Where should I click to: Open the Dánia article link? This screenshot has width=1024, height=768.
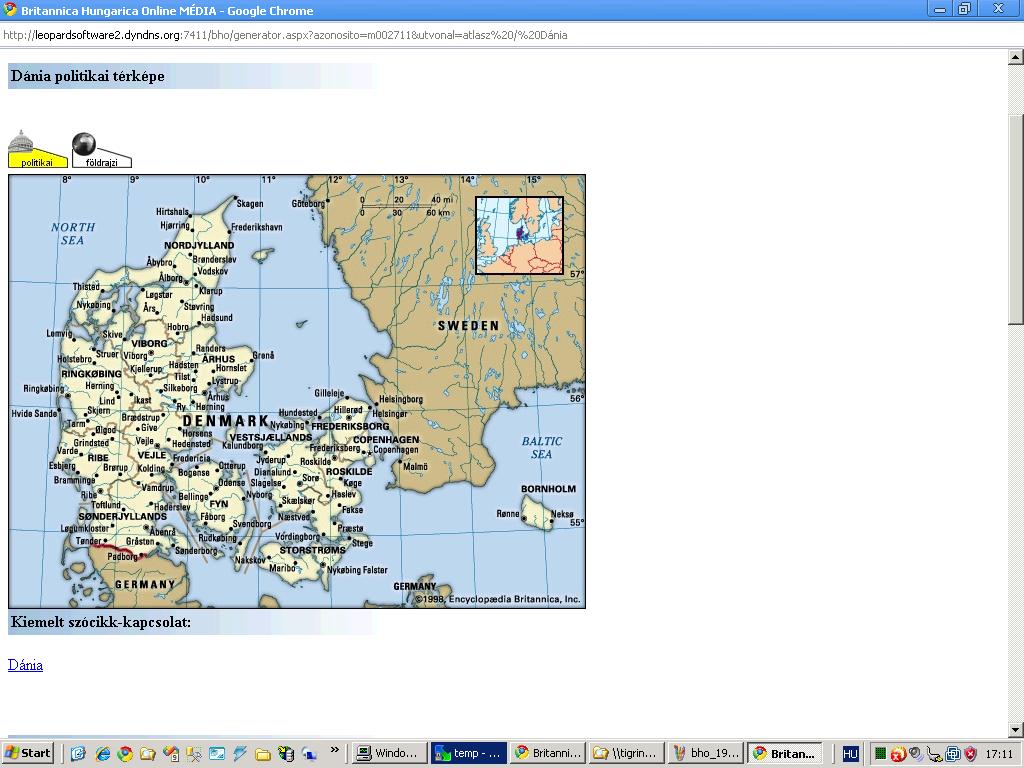[x=25, y=665]
